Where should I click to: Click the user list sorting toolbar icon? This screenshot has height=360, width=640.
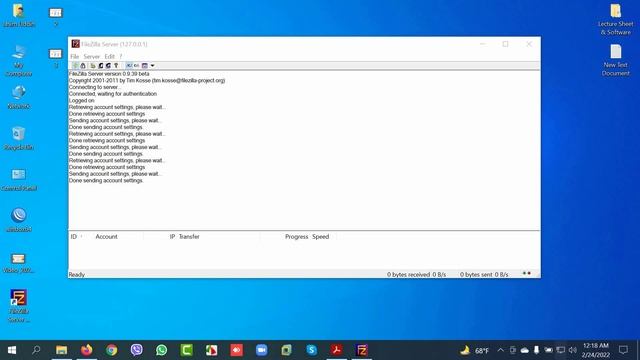[145, 65]
